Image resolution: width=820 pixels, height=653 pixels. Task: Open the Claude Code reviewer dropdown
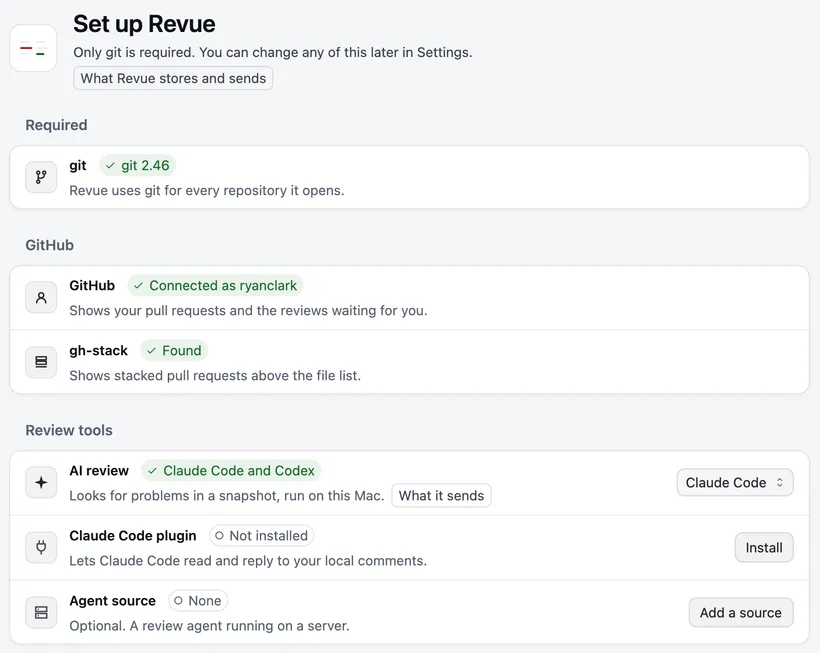(735, 483)
